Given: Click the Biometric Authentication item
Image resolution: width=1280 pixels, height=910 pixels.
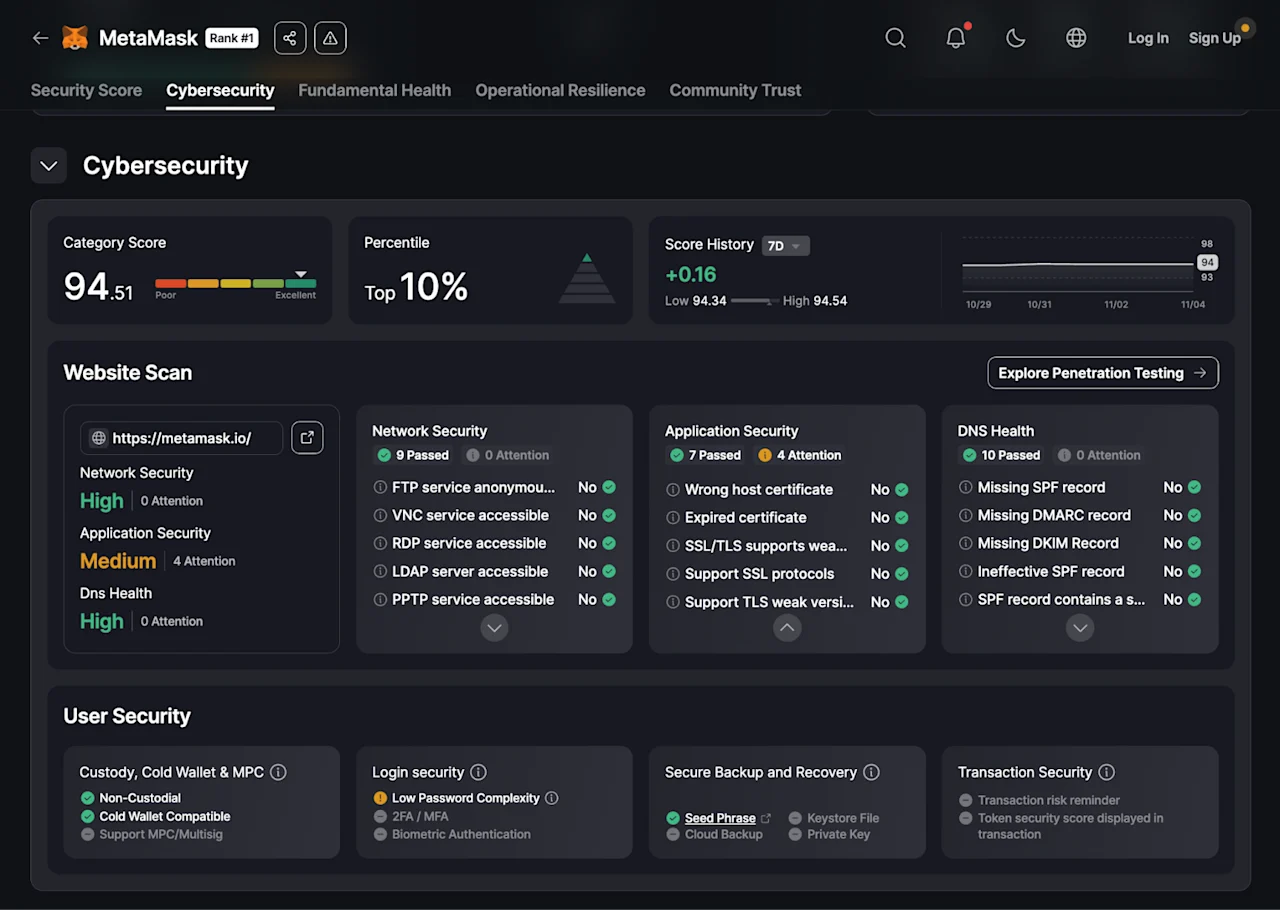Looking at the screenshot, I should click(x=452, y=834).
